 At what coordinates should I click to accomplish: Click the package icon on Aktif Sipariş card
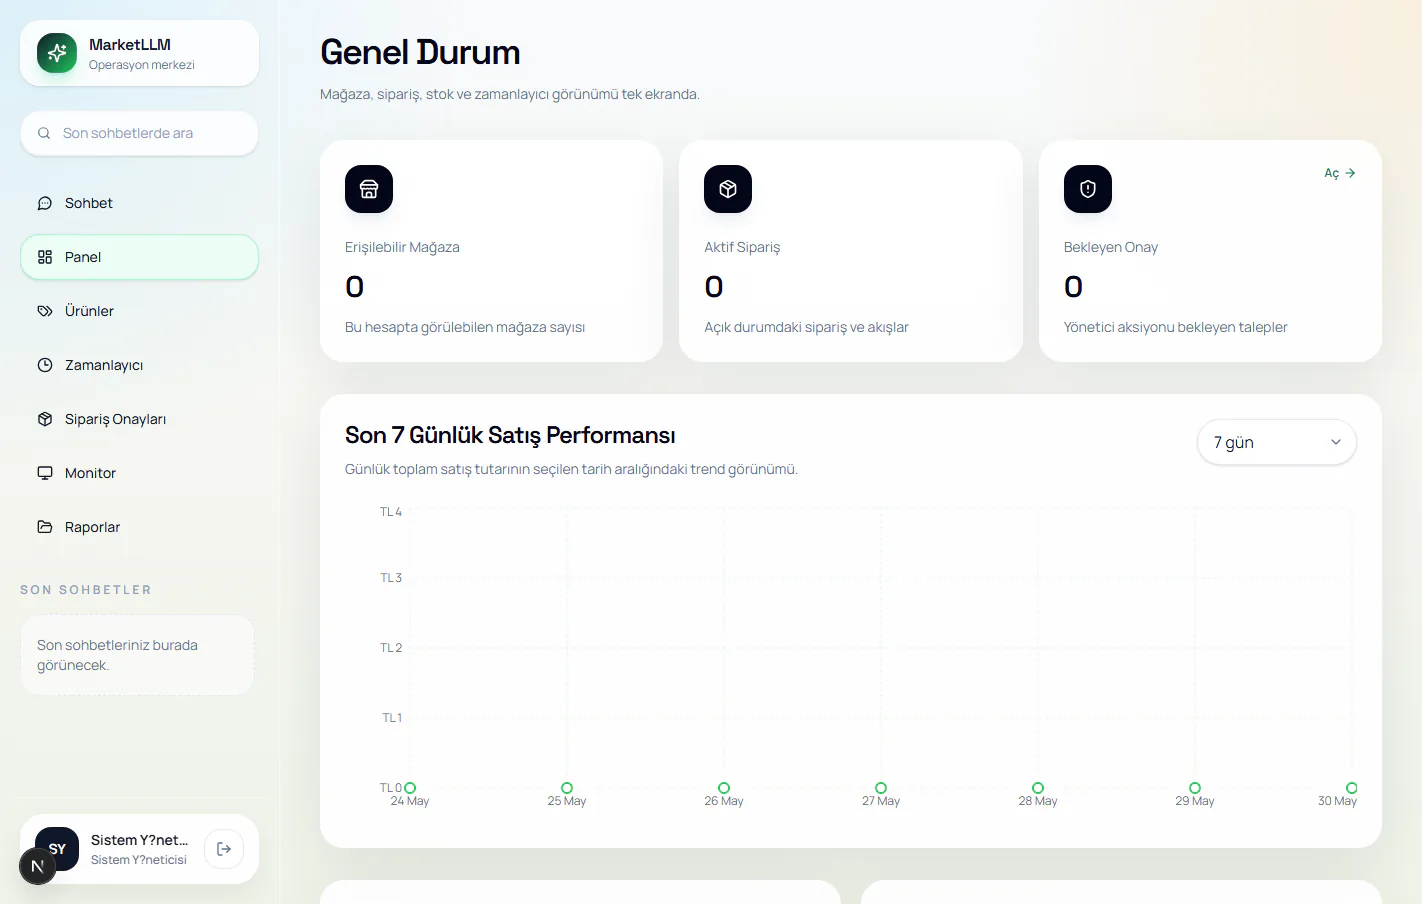click(728, 189)
